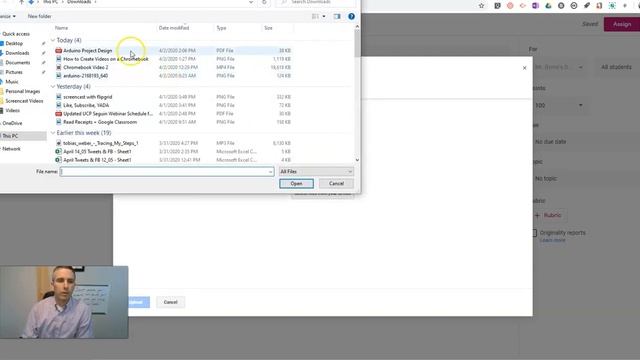Open Videos folder in sidebar

click(x=12, y=111)
